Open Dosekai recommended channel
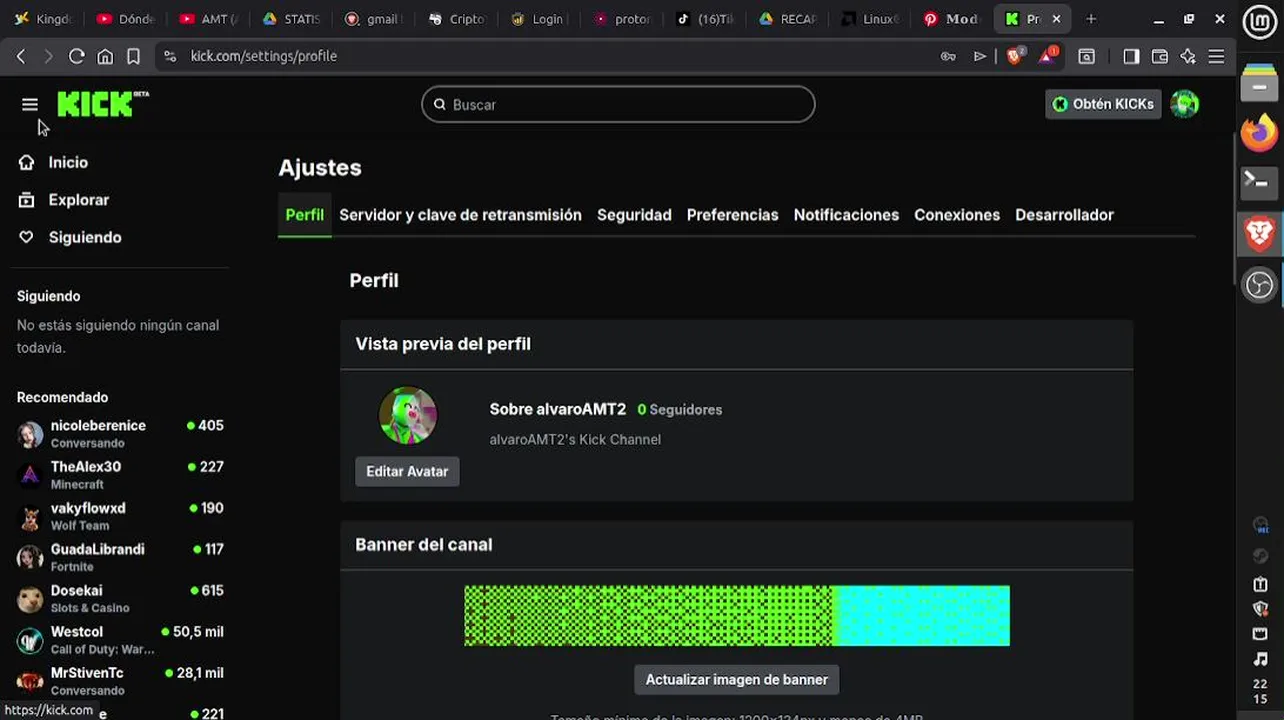Viewport: 1284px width, 720px height. point(120,598)
